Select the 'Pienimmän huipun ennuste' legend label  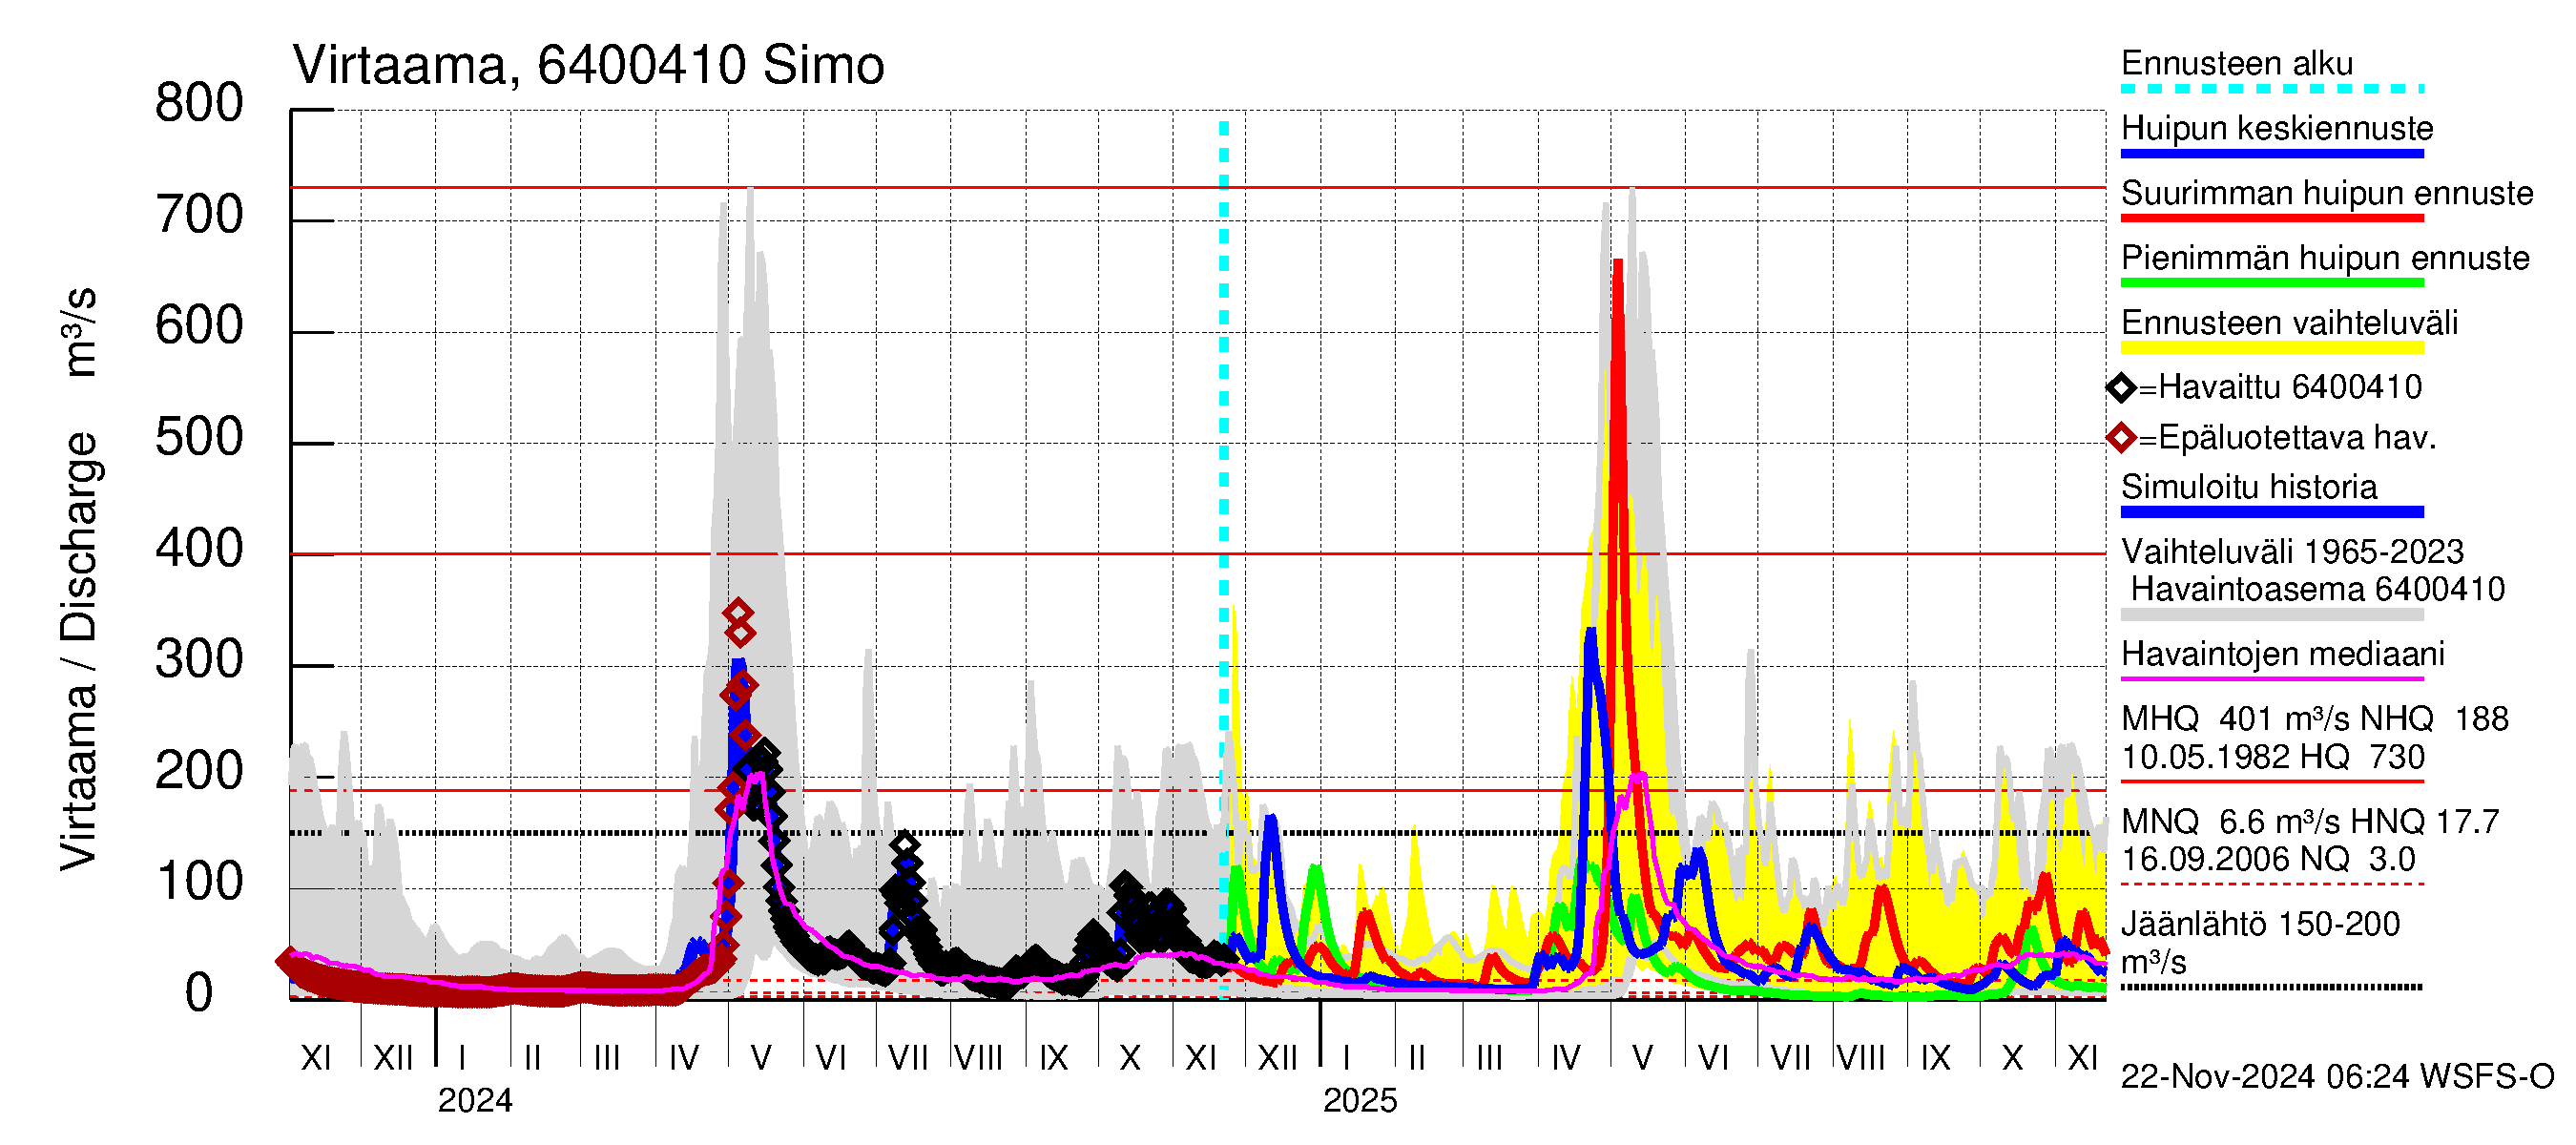tap(2325, 258)
